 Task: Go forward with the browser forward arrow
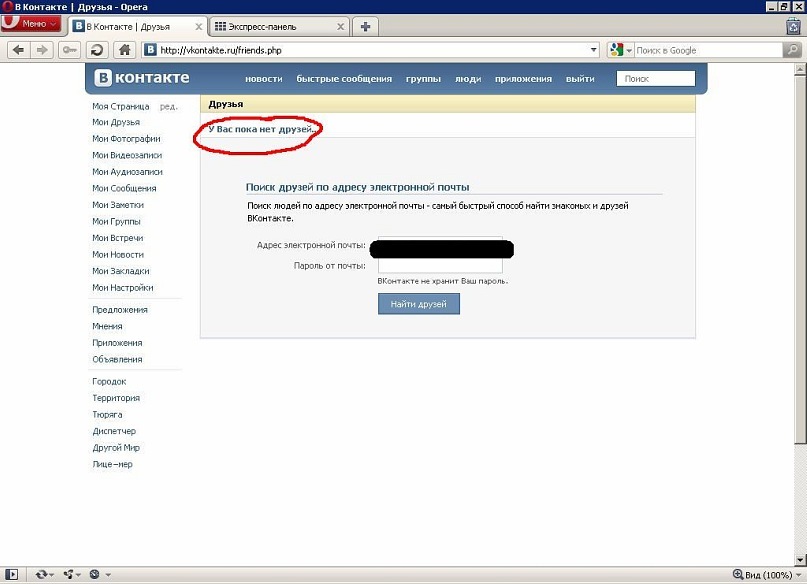tap(42, 50)
